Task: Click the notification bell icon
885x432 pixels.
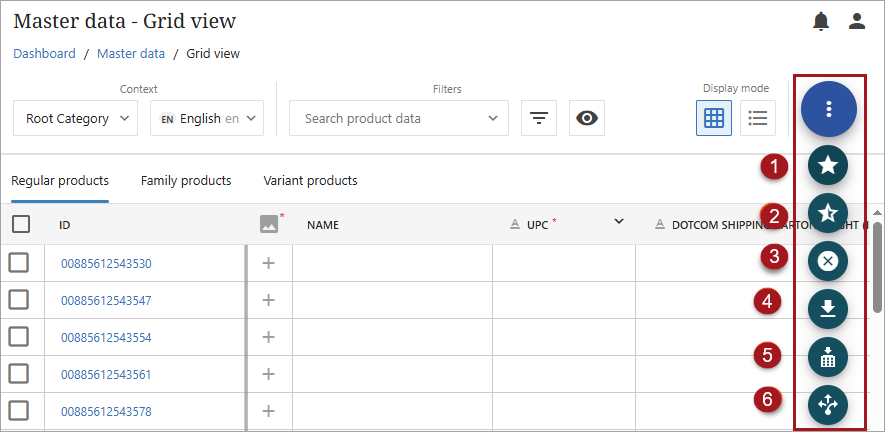Action: coord(821,21)
